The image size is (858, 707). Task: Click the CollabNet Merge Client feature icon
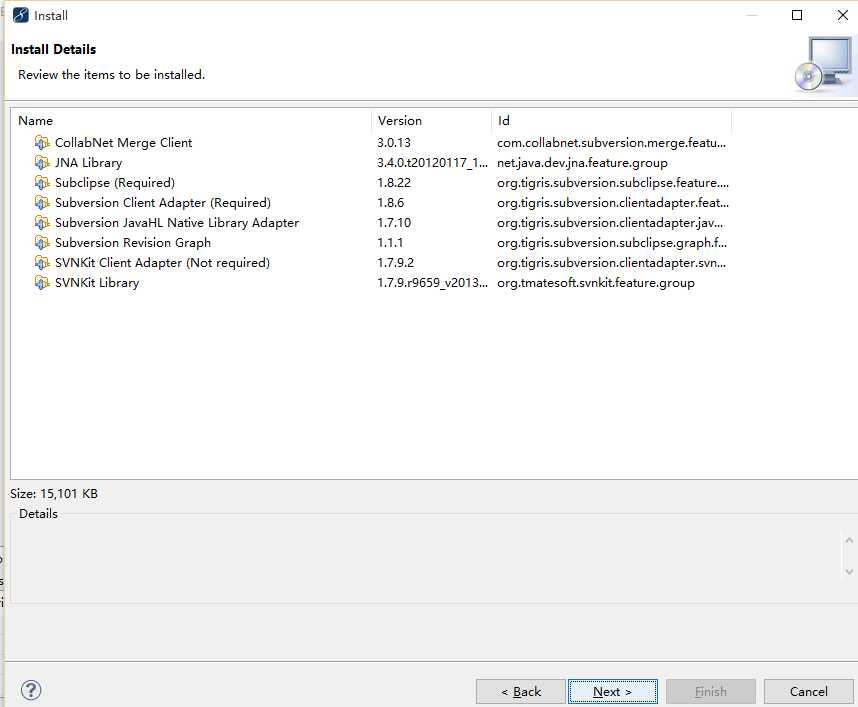tap(42, 143)
